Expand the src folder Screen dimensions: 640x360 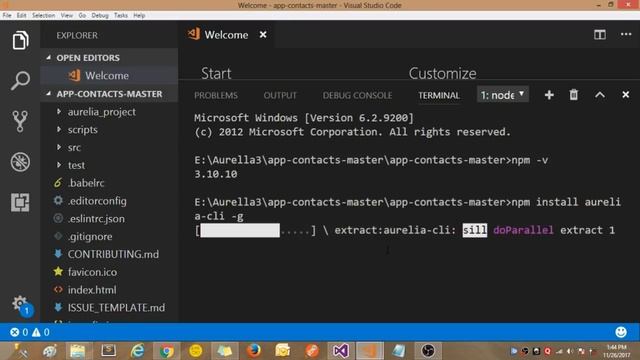click(x=109, y=147)
